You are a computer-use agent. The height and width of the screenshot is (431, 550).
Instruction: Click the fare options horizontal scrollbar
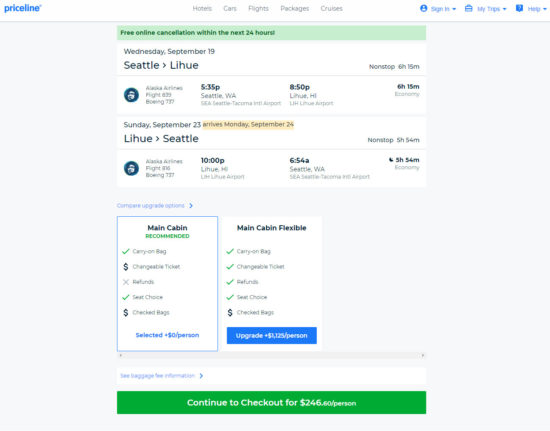click(271, 355)
